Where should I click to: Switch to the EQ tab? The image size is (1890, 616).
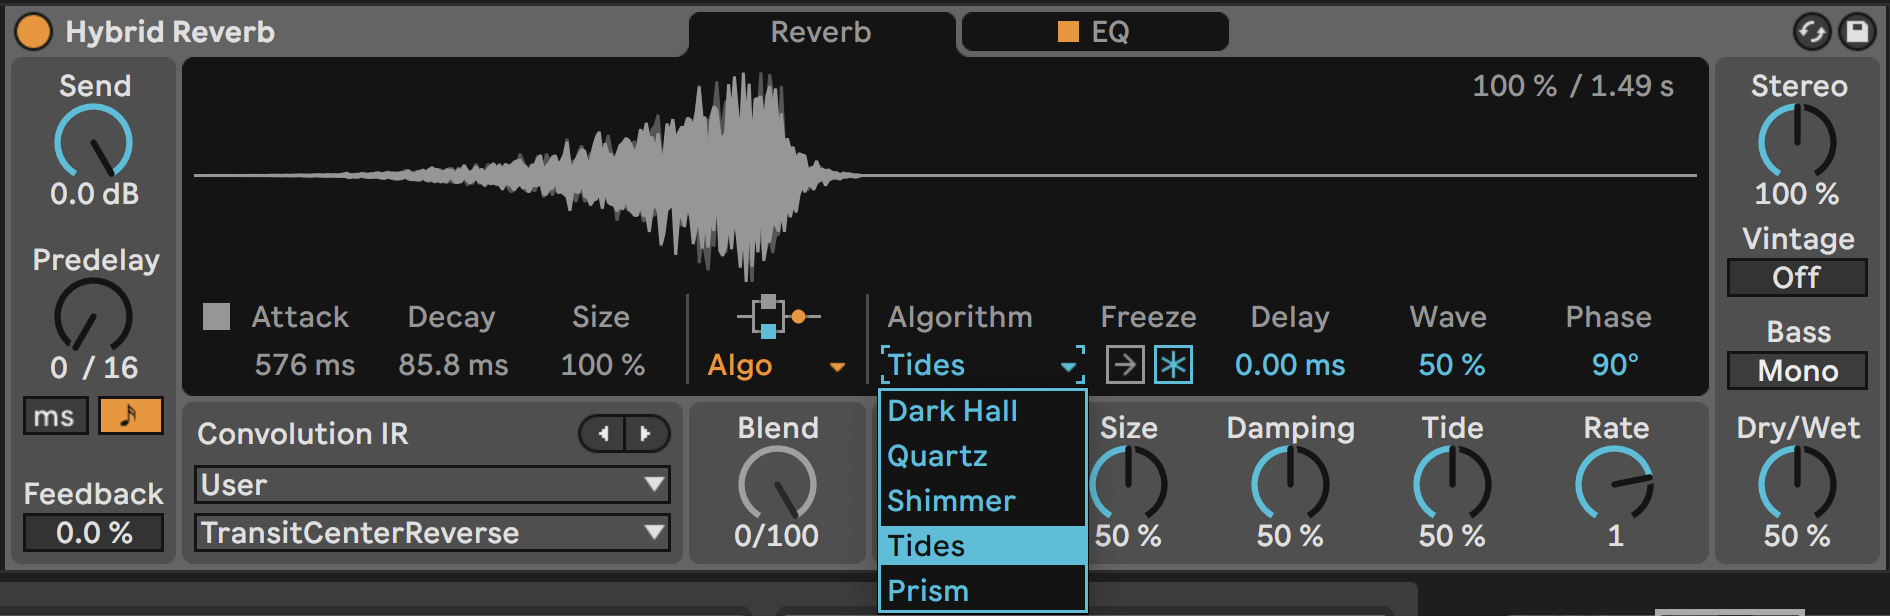point(1094,32)
